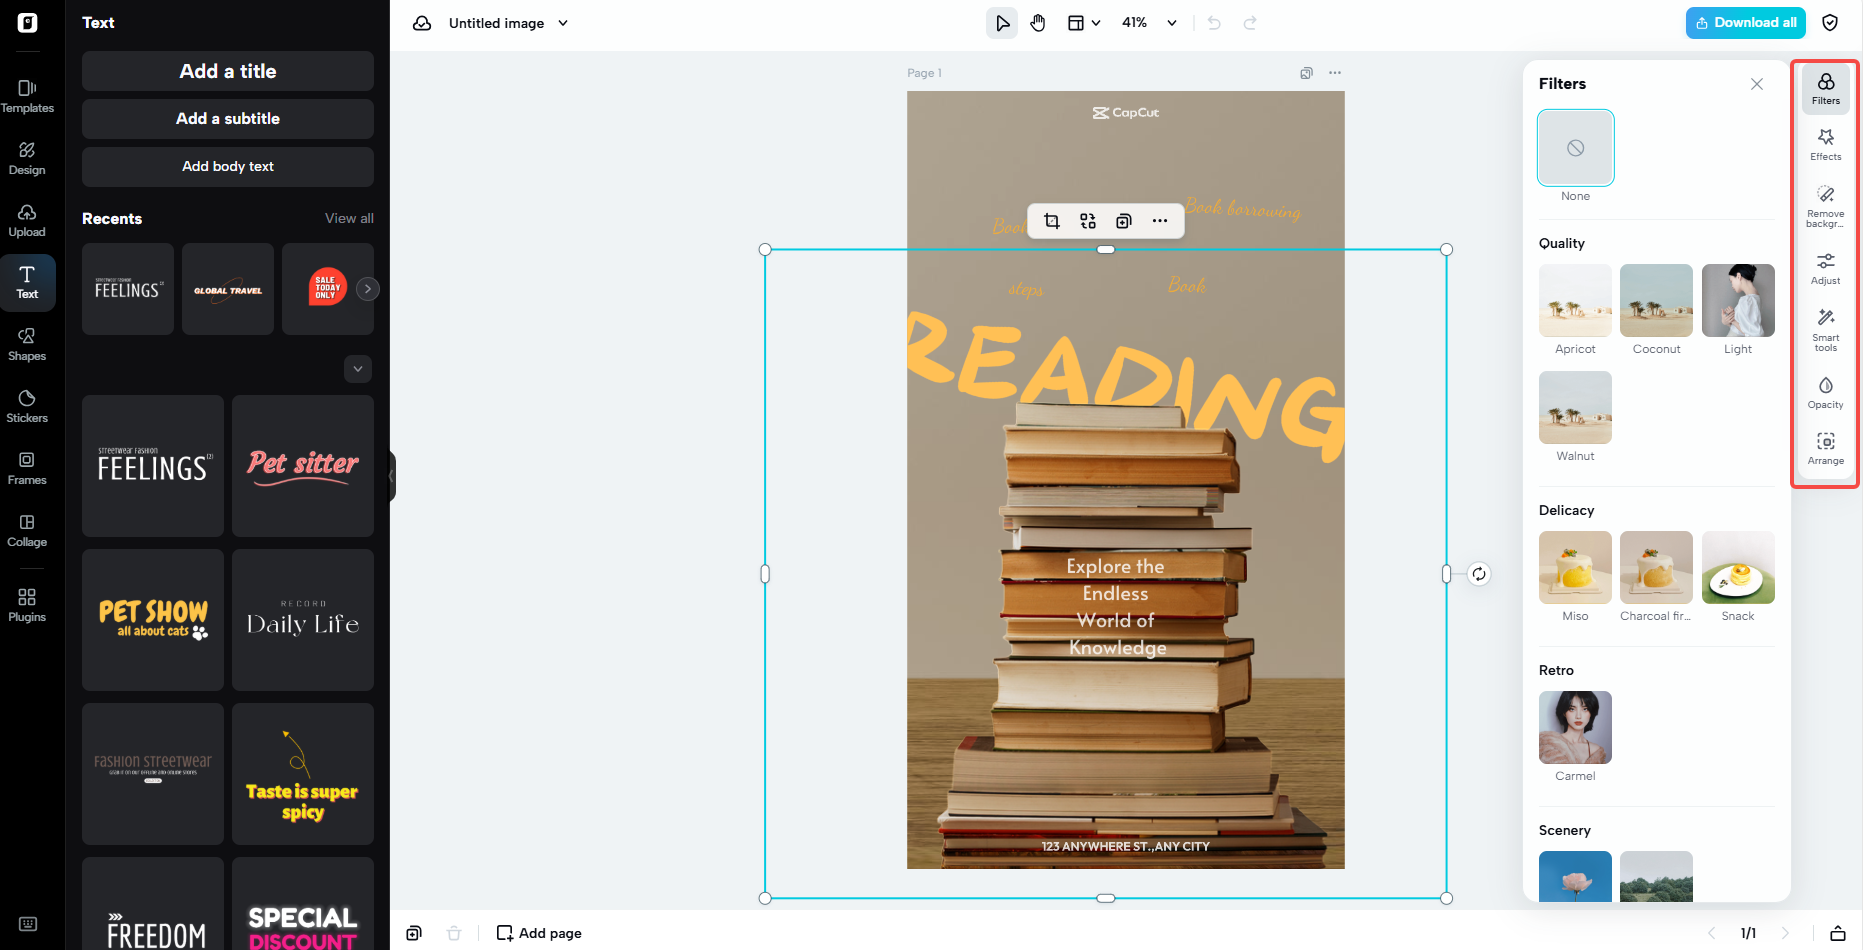Open the Templates panel in left sidebar
1863x950 pixels.
click(x=27, y=97)
